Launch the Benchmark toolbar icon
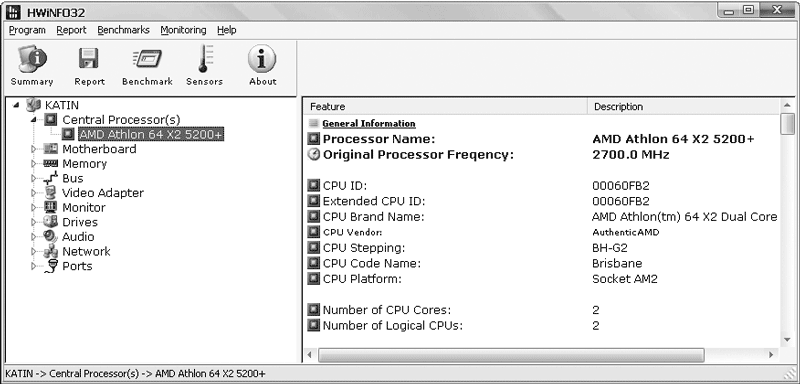 coord(147,59)
